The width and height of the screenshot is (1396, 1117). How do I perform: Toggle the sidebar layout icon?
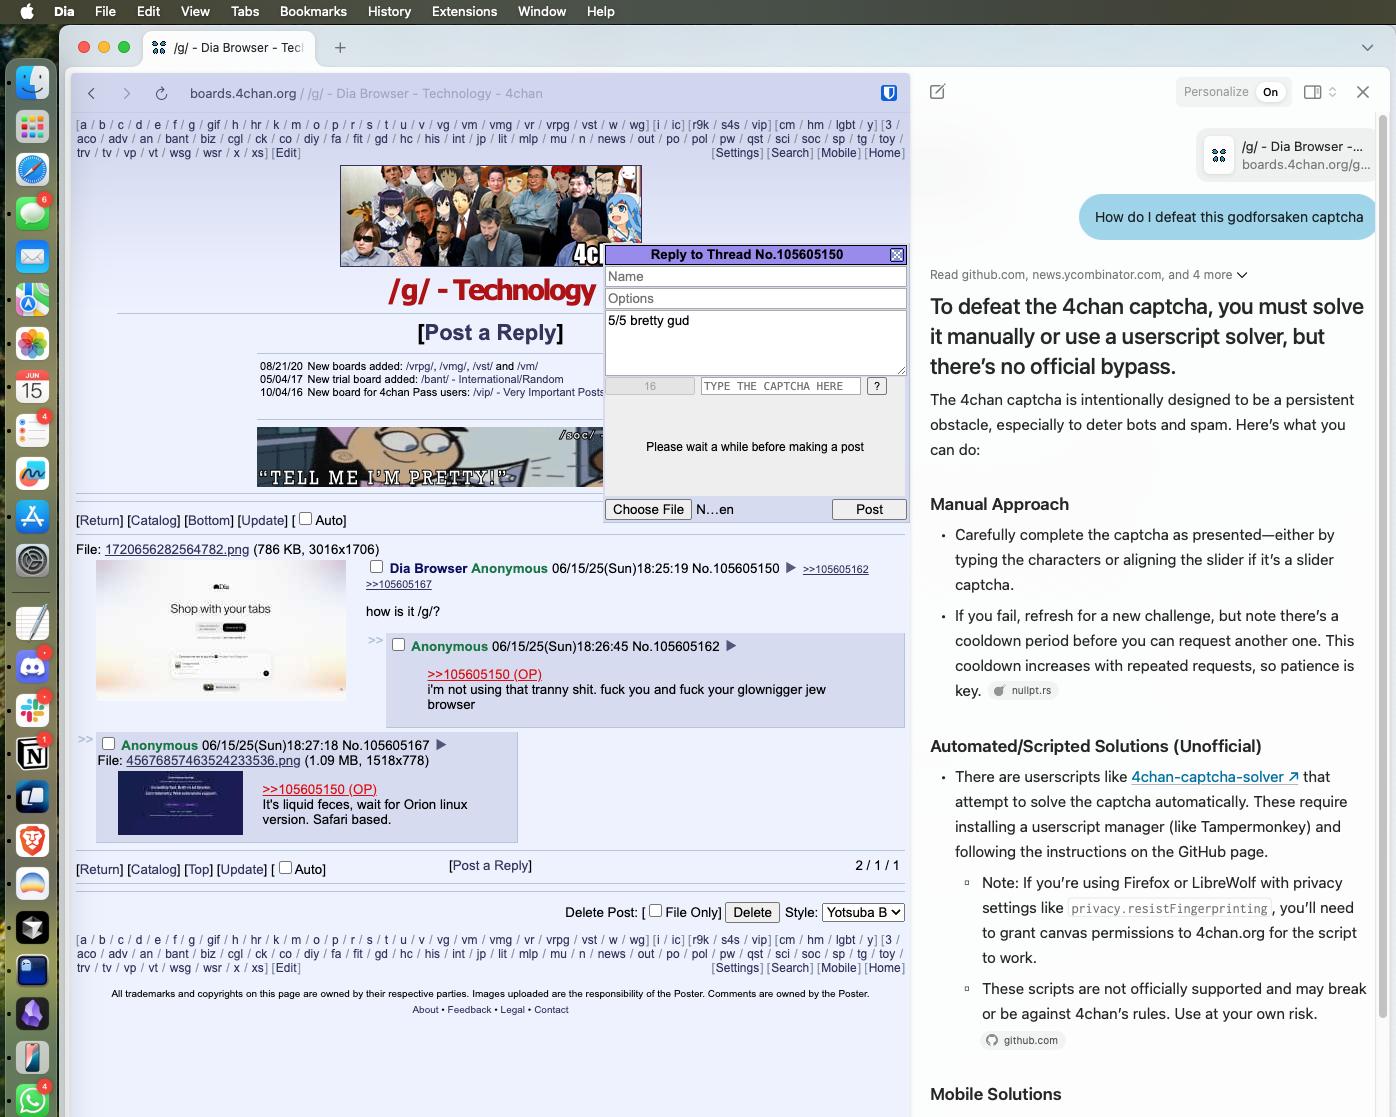pyautogui.click(x=1313, y=92)
